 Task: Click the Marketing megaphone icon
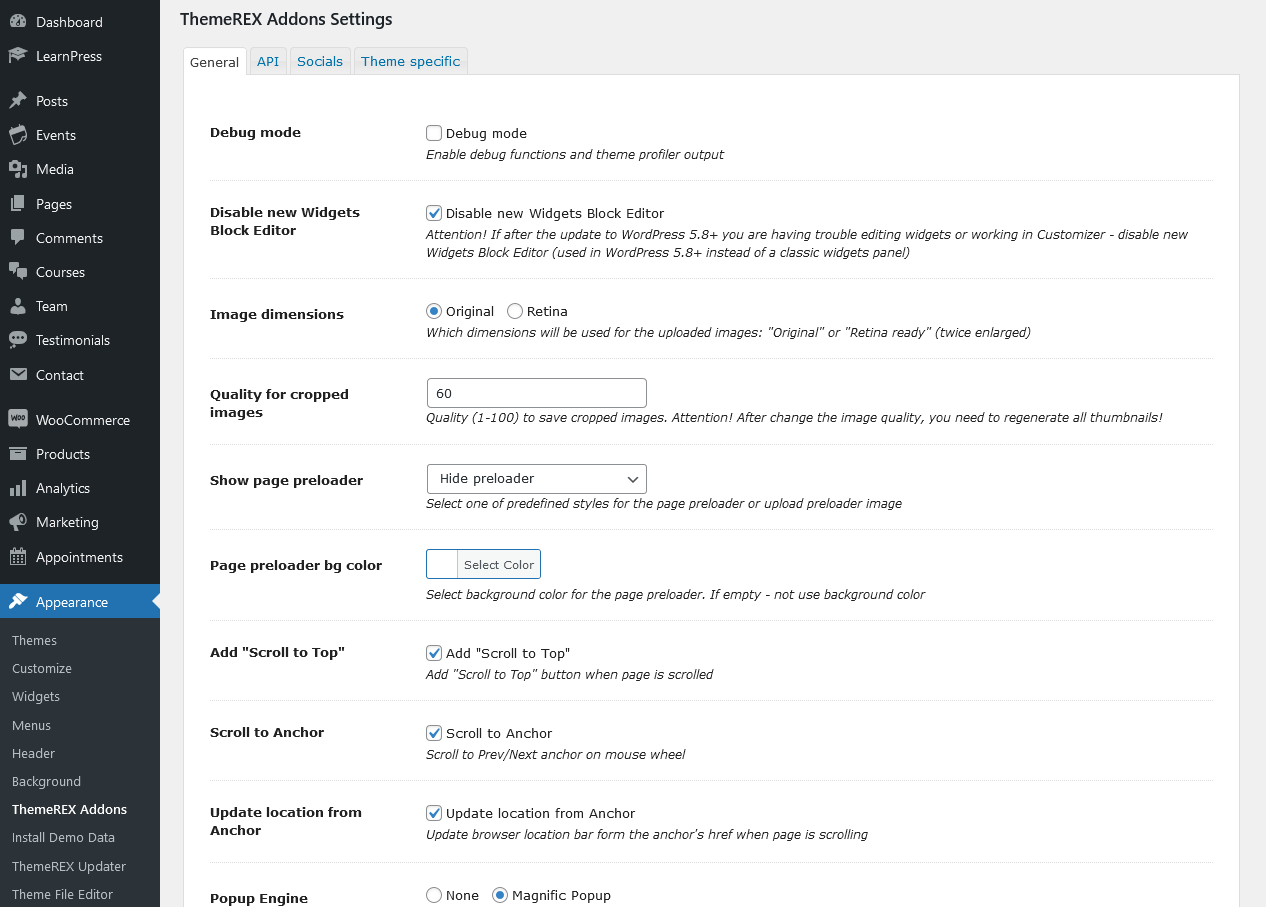point(18,522)
